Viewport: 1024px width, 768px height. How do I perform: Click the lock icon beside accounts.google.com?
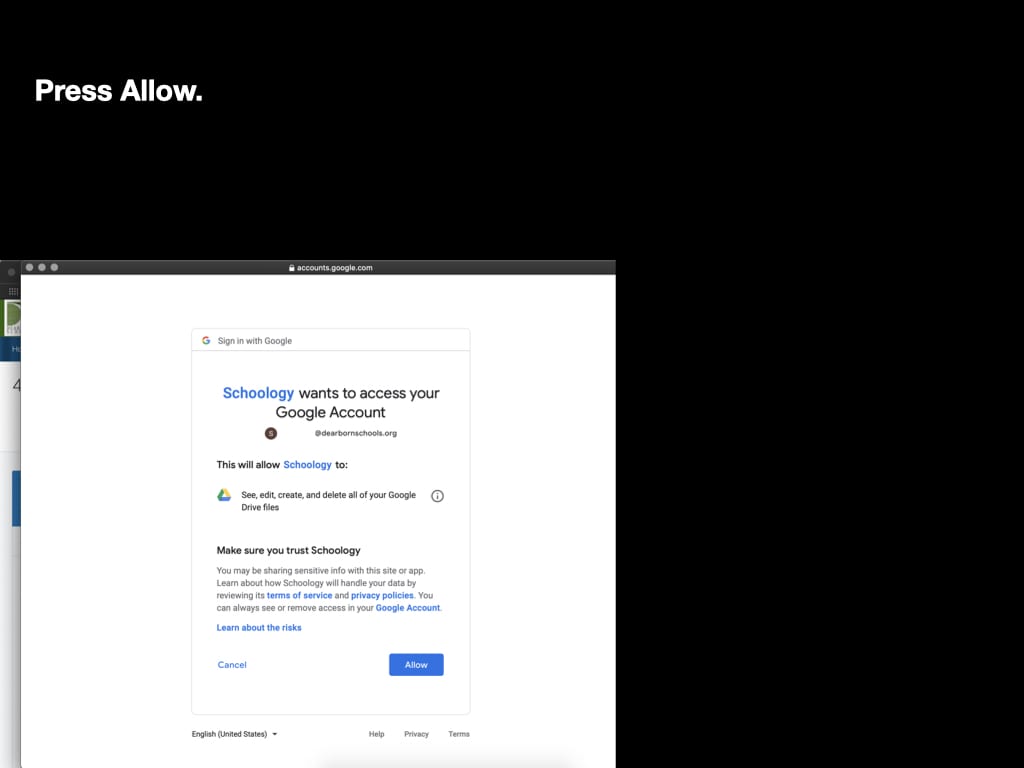pyautogui.click(x=291, y=268)
